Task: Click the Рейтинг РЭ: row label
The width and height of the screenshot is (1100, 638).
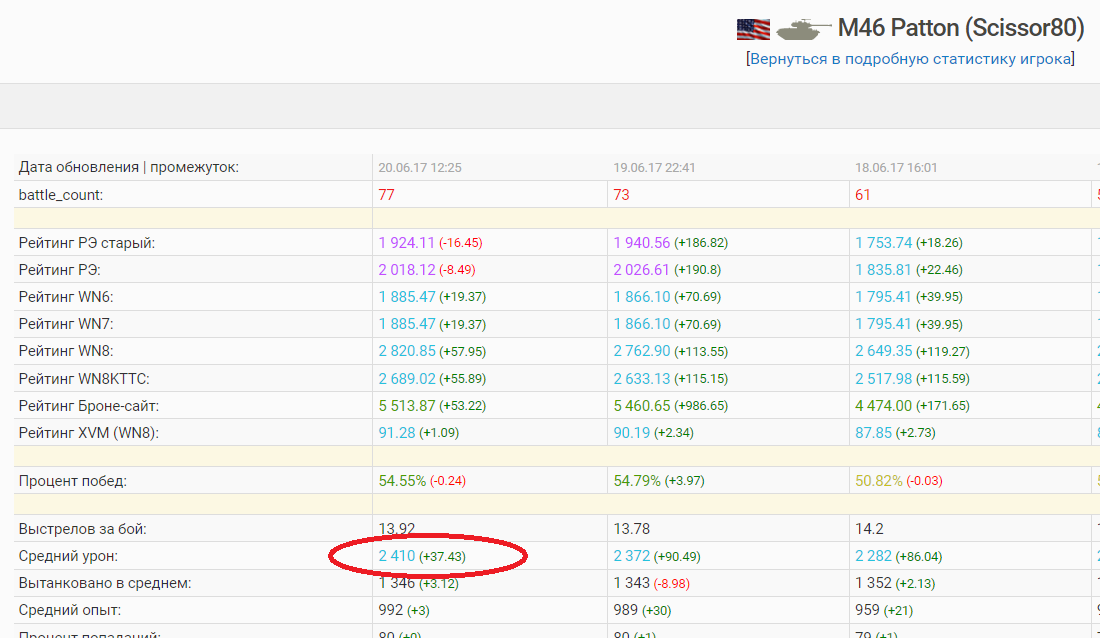Action: click(x=60, y=270)
